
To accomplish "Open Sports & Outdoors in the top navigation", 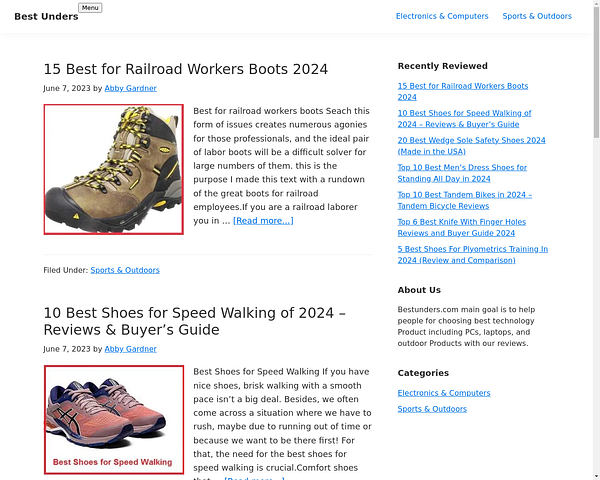I will tap(537, 16).
